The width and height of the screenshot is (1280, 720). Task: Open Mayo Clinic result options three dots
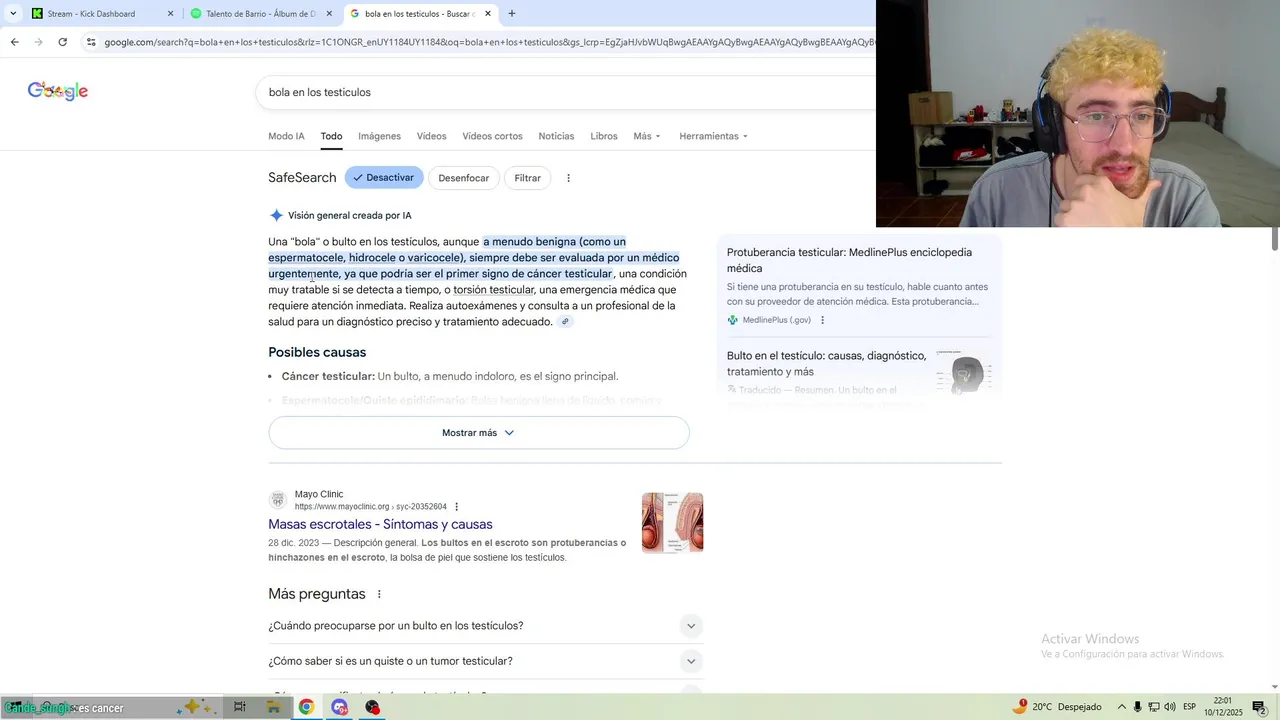coord(457,507)
